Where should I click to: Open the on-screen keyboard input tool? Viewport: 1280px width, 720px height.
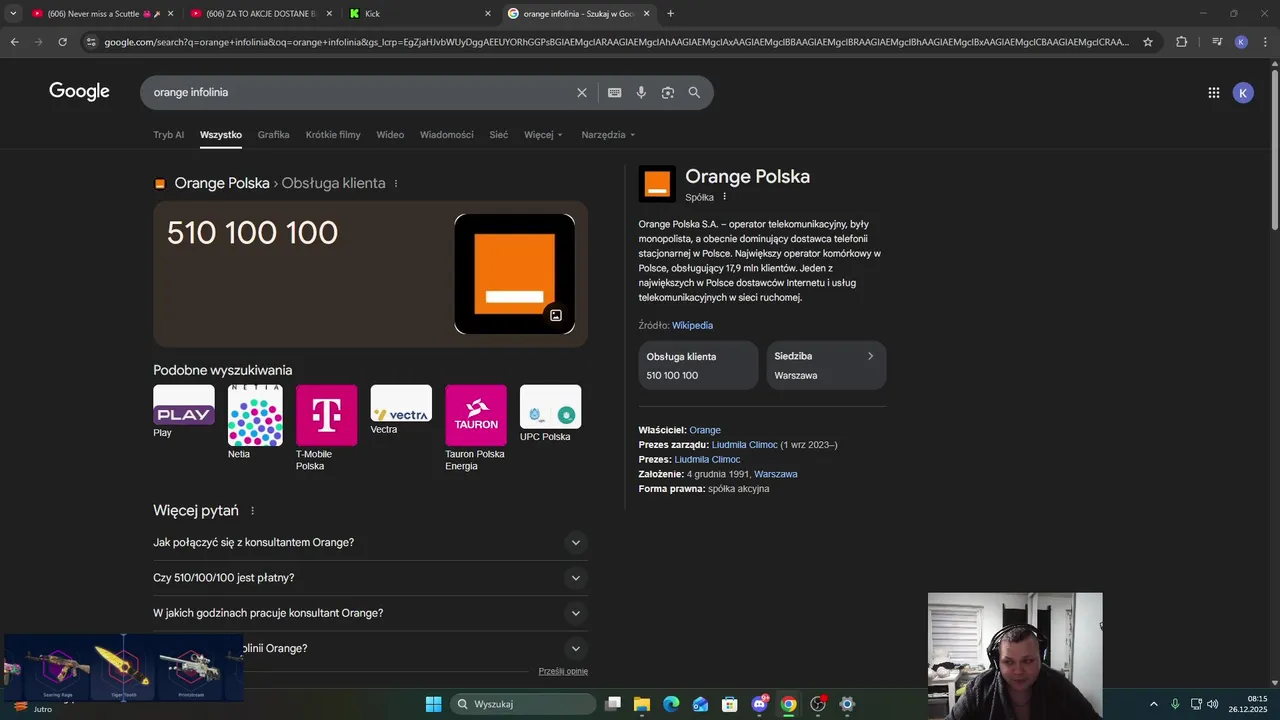pyautogui.click(x=614, y=92)
